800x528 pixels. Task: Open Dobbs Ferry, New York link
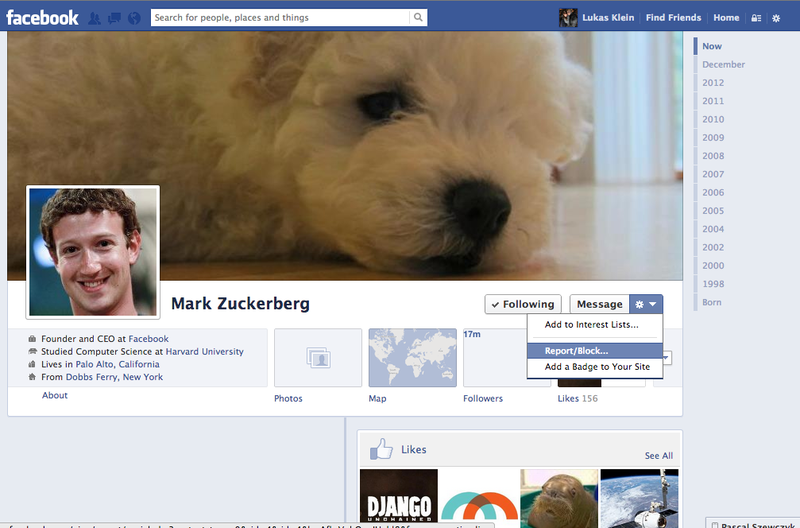tap(114, 377)
